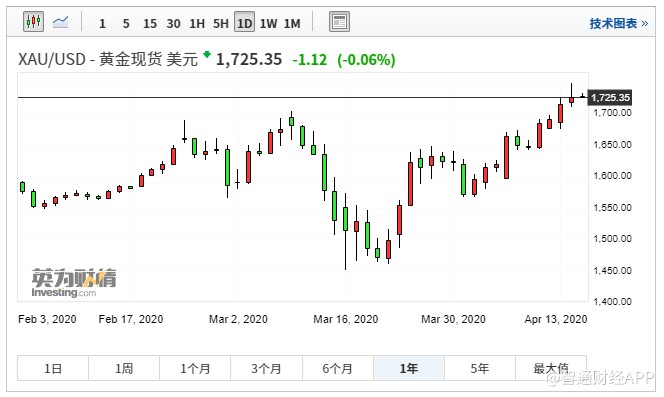Screen dimensions: 664x397
Task: Click the 1,700.00 axis label
Action: click(612, 113)
